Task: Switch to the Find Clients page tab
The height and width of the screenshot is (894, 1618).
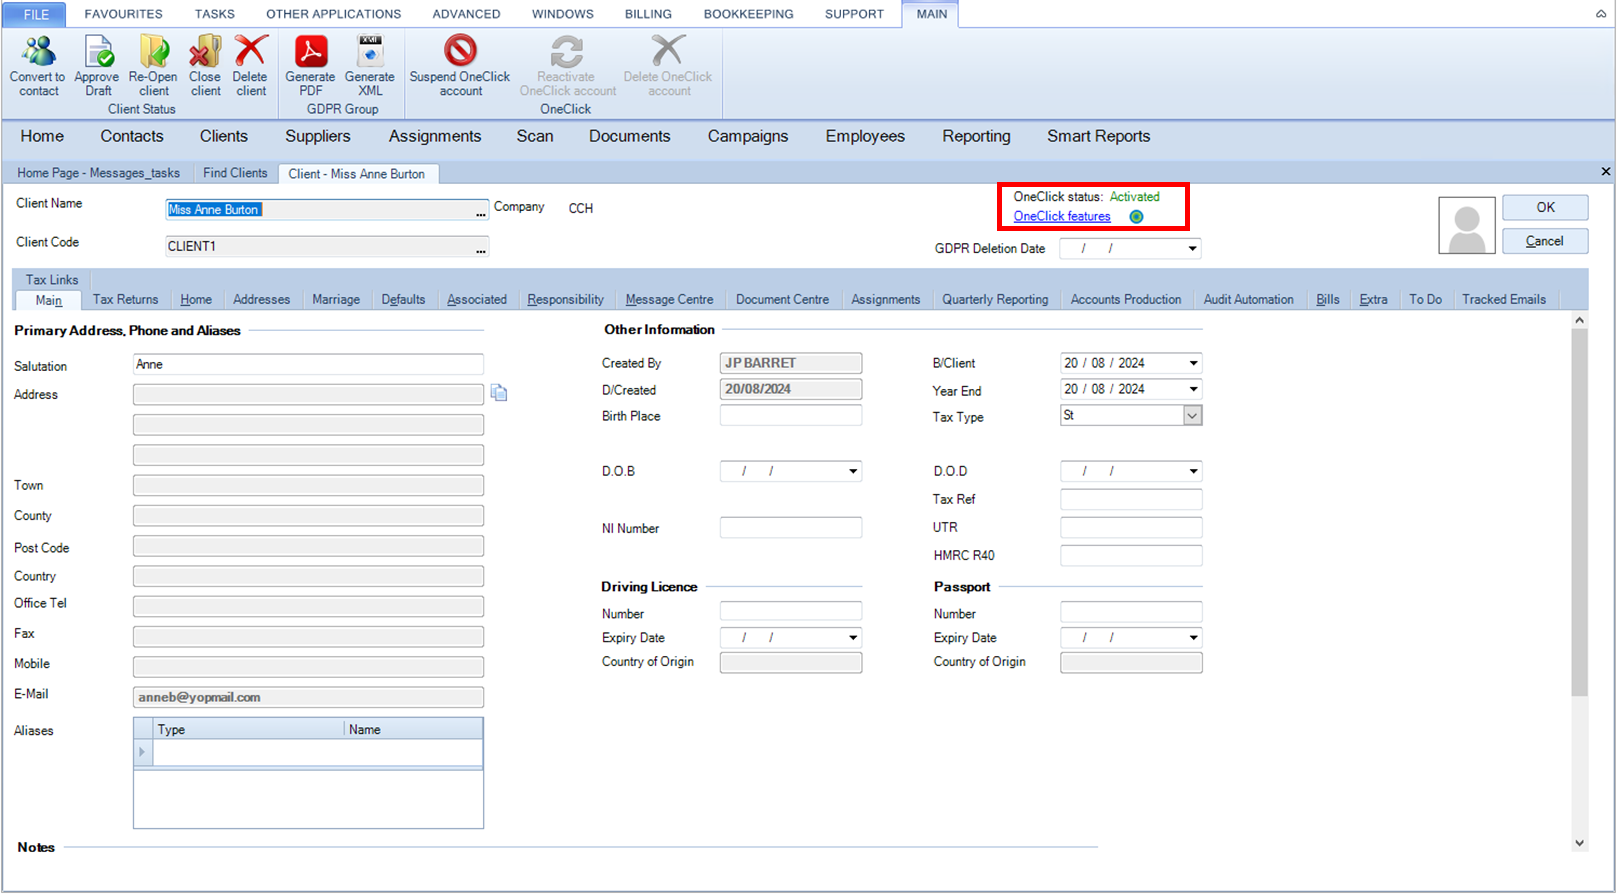Action: click(235, 173)
